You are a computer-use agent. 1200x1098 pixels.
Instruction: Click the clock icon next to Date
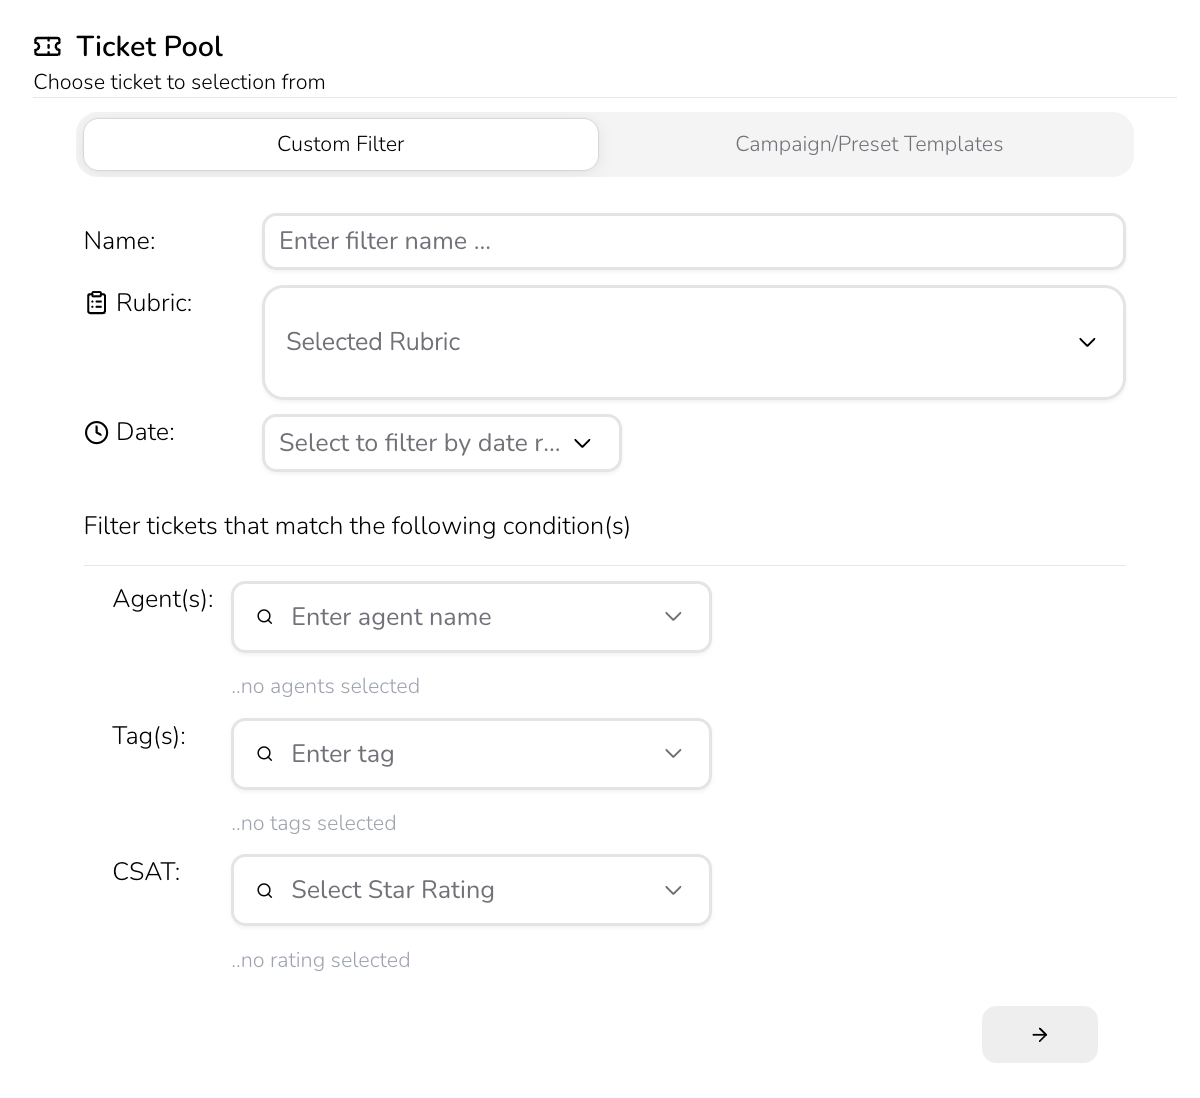click(x=96, y=432)
